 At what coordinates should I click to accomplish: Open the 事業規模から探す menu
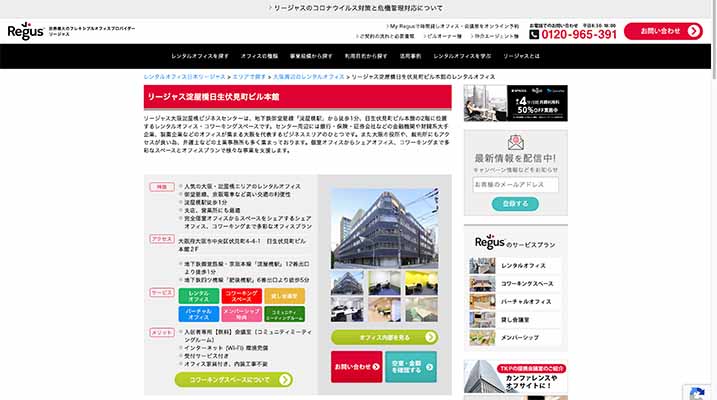(311, 56)
